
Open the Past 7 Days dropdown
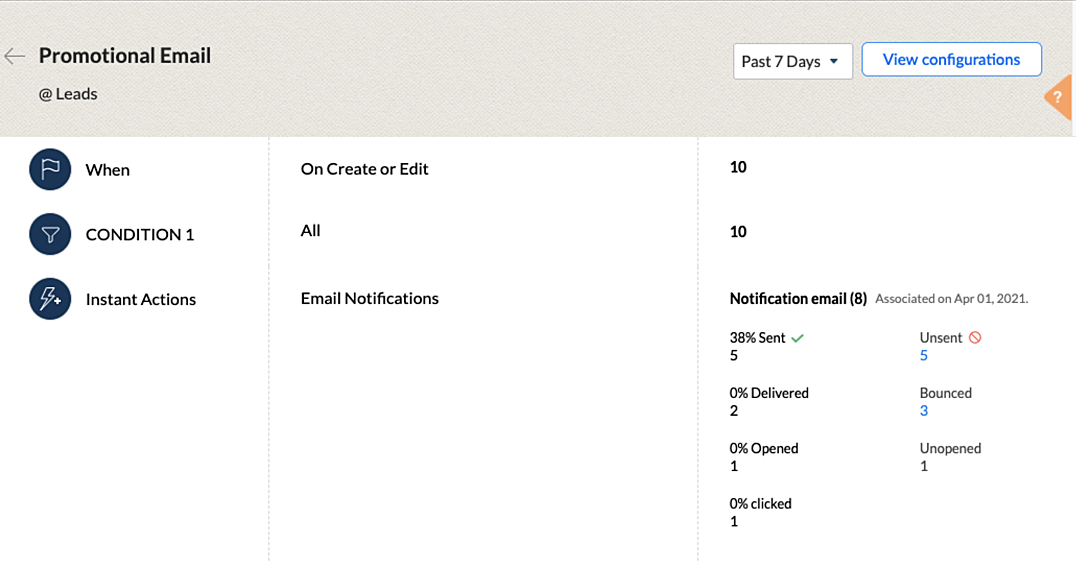(x=793, y=62)
